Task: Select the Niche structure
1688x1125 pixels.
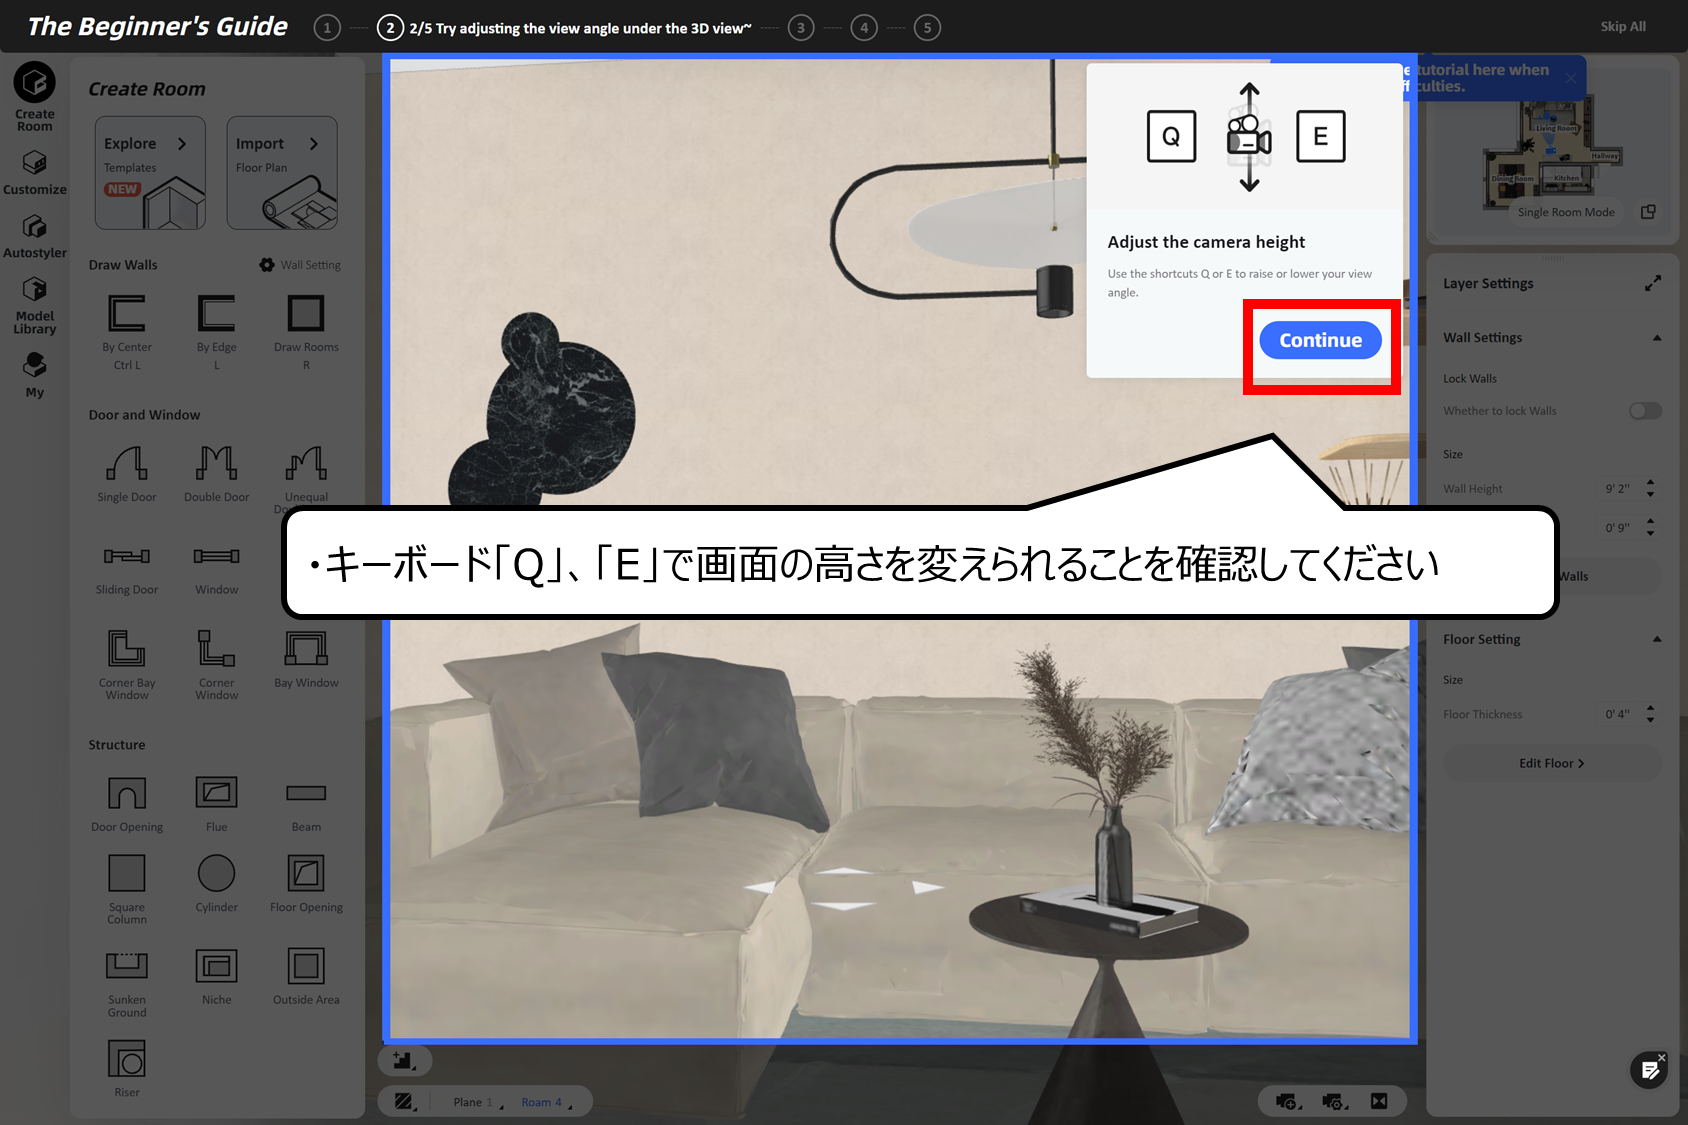Action: [216, 977]
